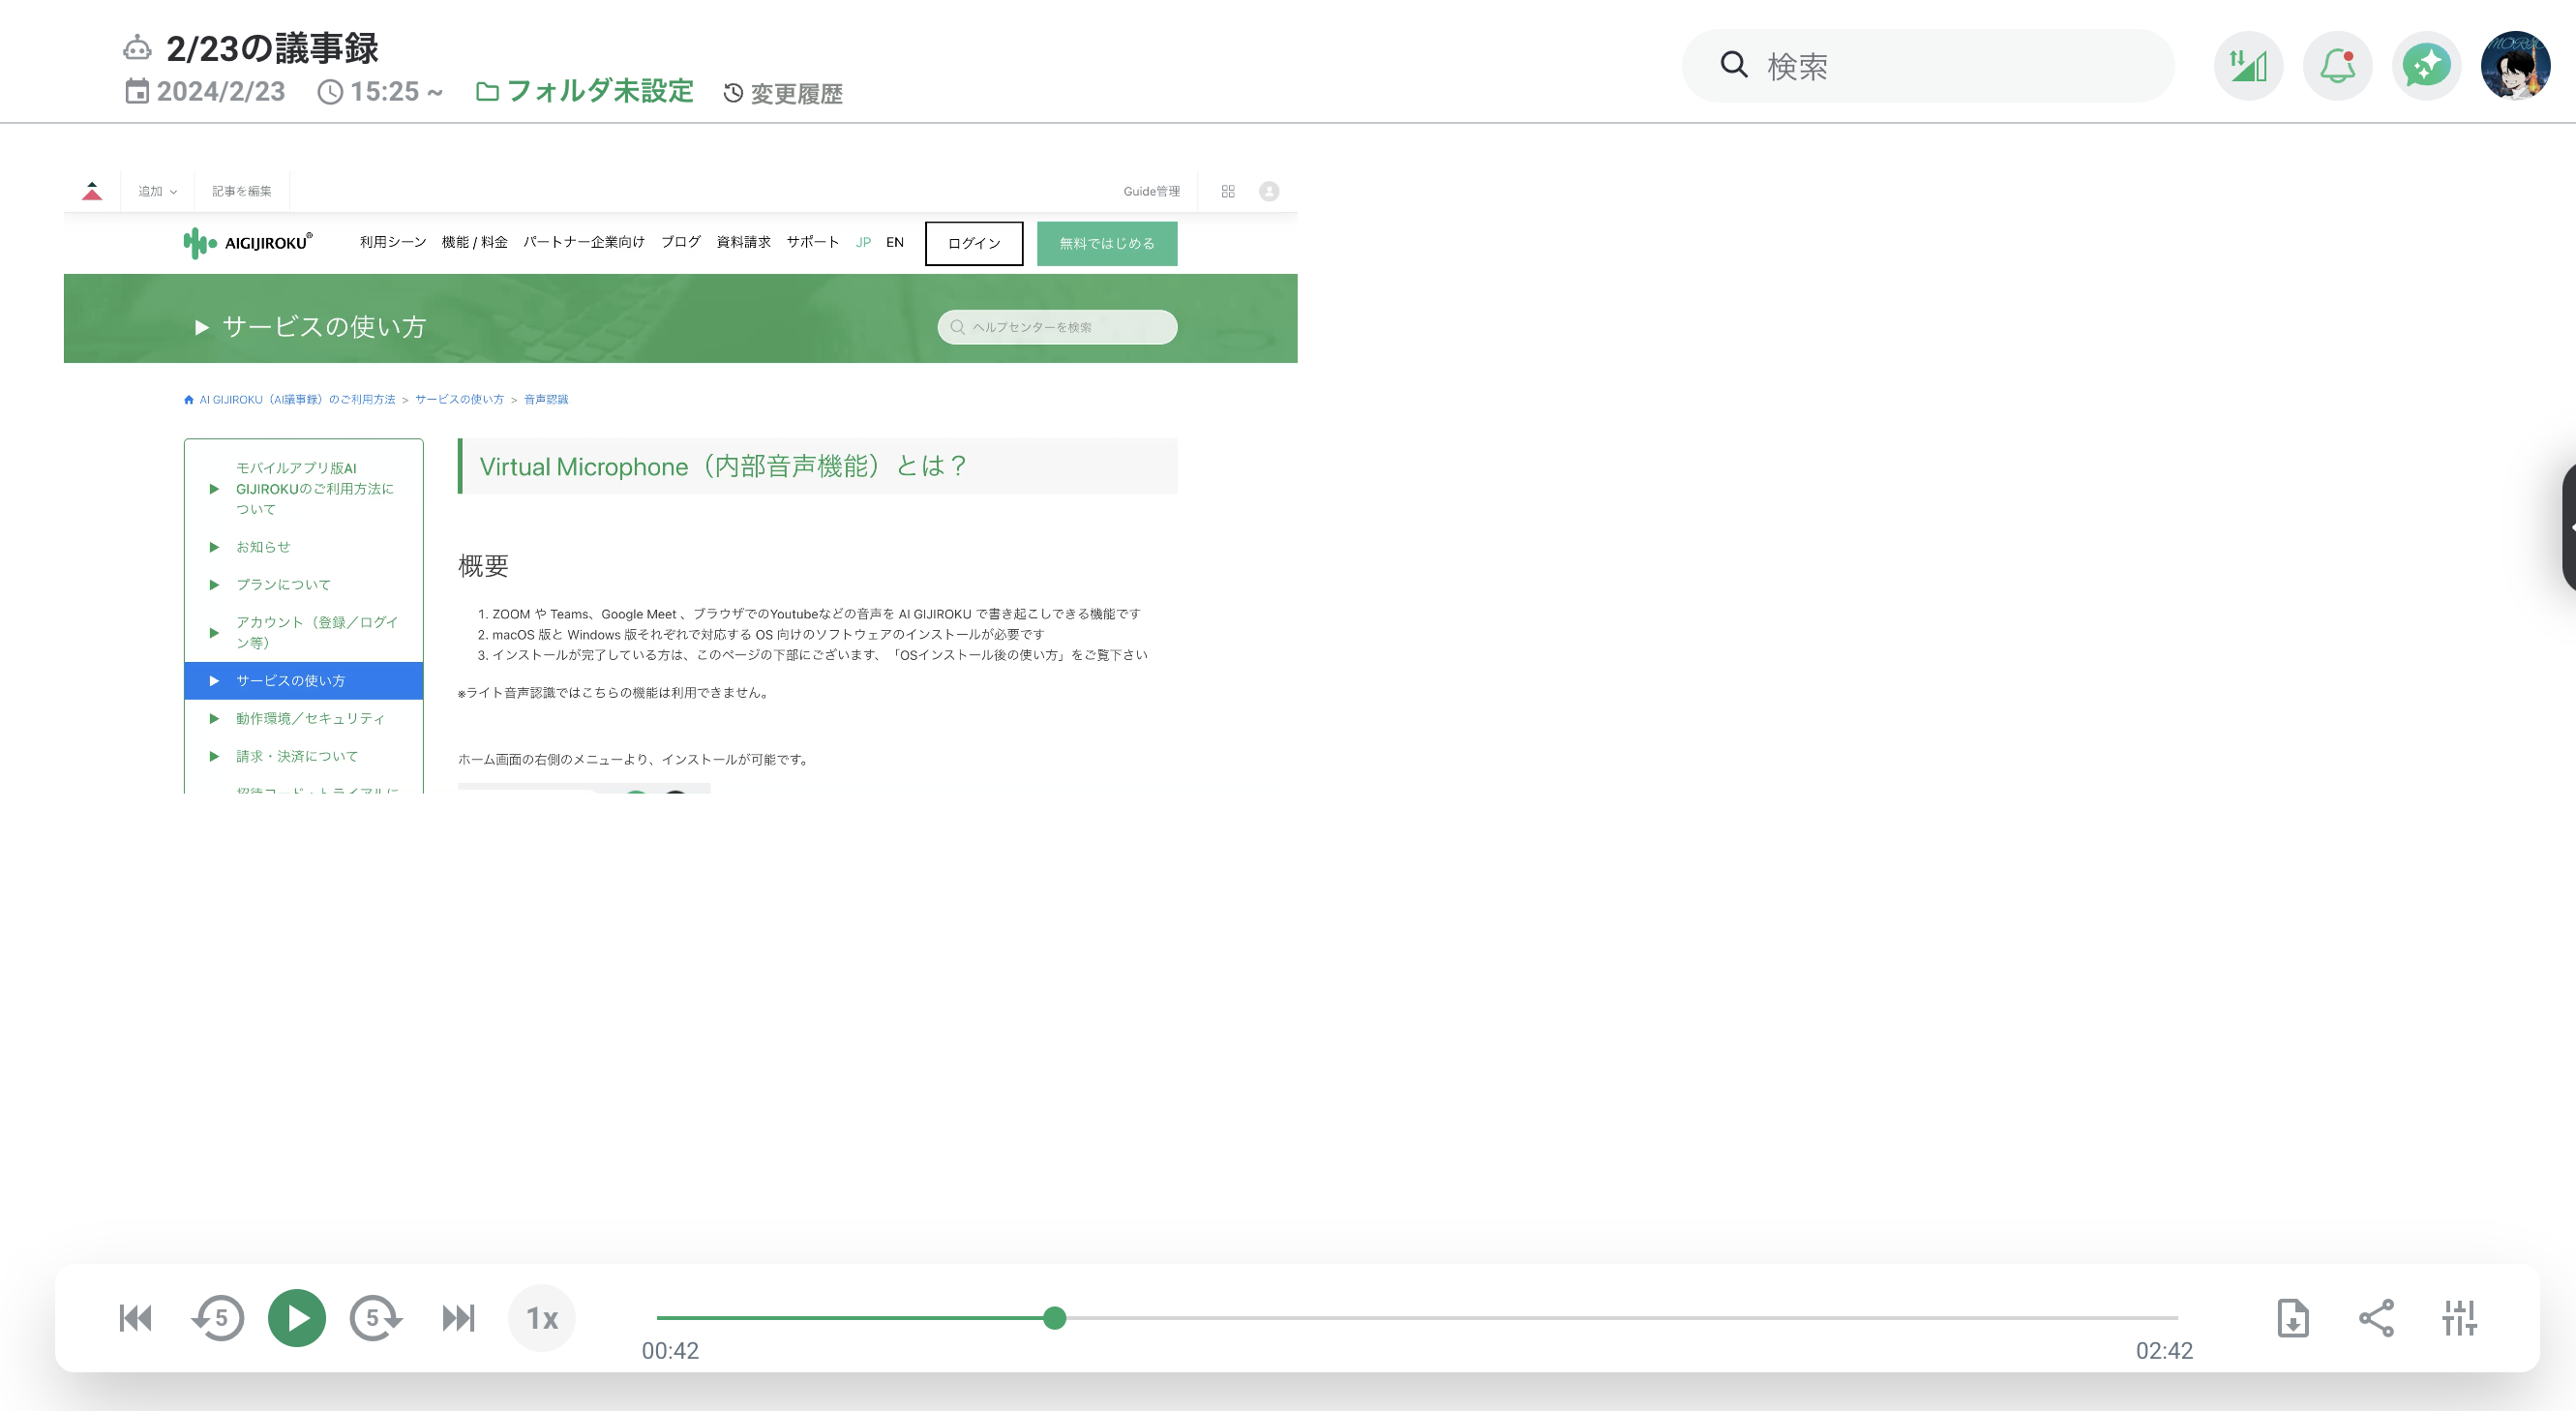Expand アカウント（登録／ログイン等）item
2576x1411 pixels.
click(304, 632)
